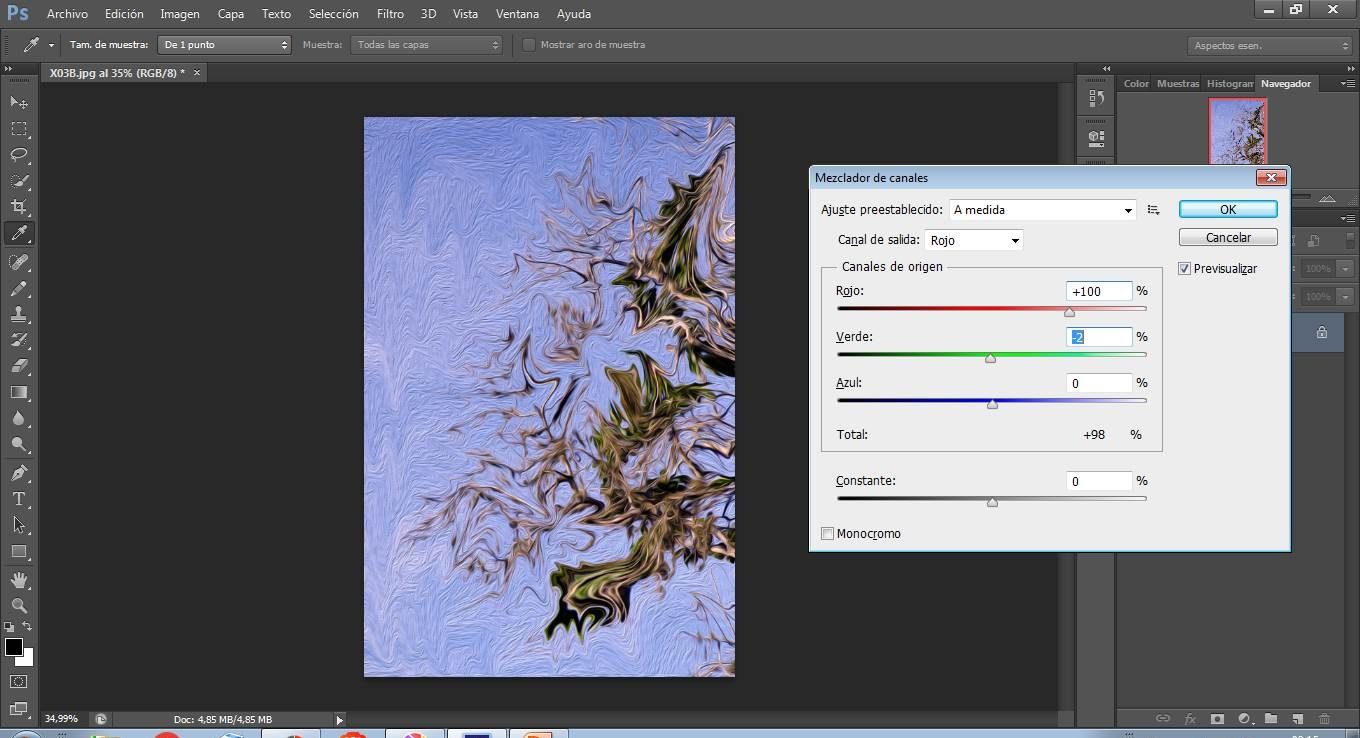Image resolution: width=1360 pixels, height=738 pixels.
Task: Click the Cancelar button
Action: coord(1228,237)
